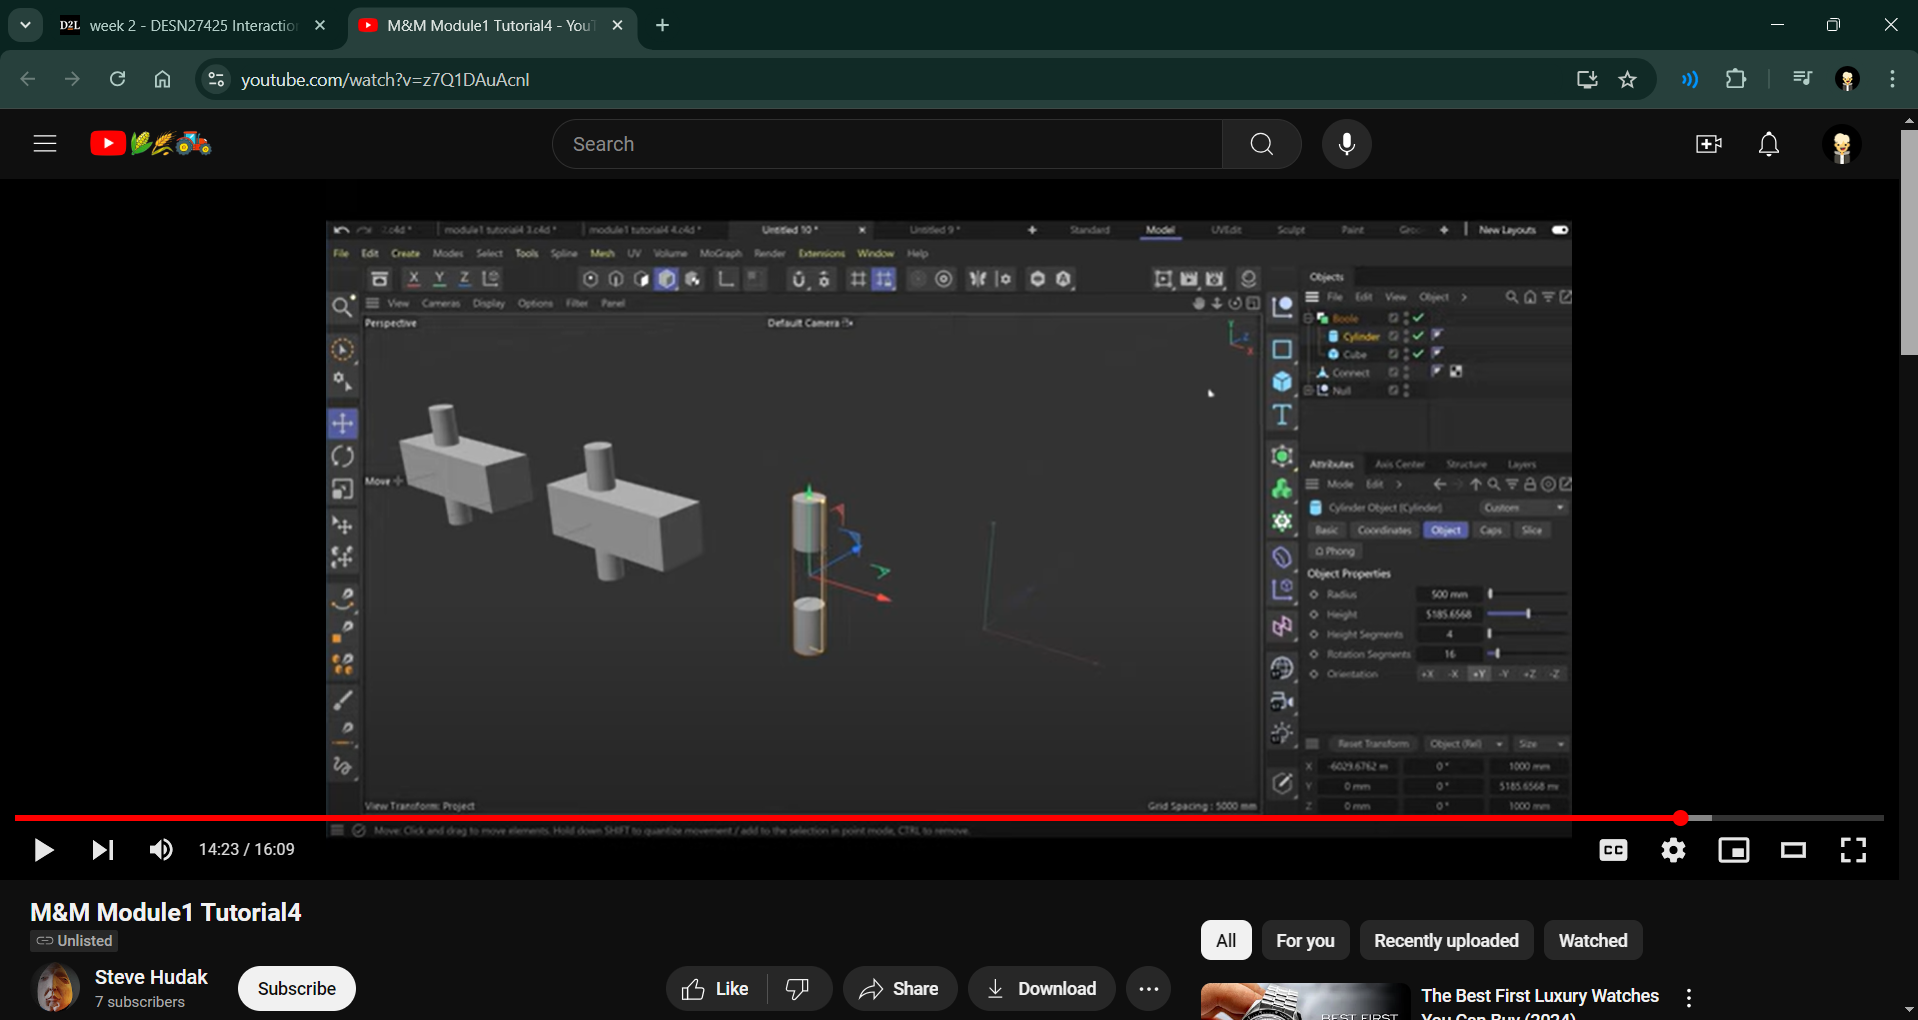1918x1020 pixels.
Task: Select the Move tool in the left toolbar
Action: [343, 423]
